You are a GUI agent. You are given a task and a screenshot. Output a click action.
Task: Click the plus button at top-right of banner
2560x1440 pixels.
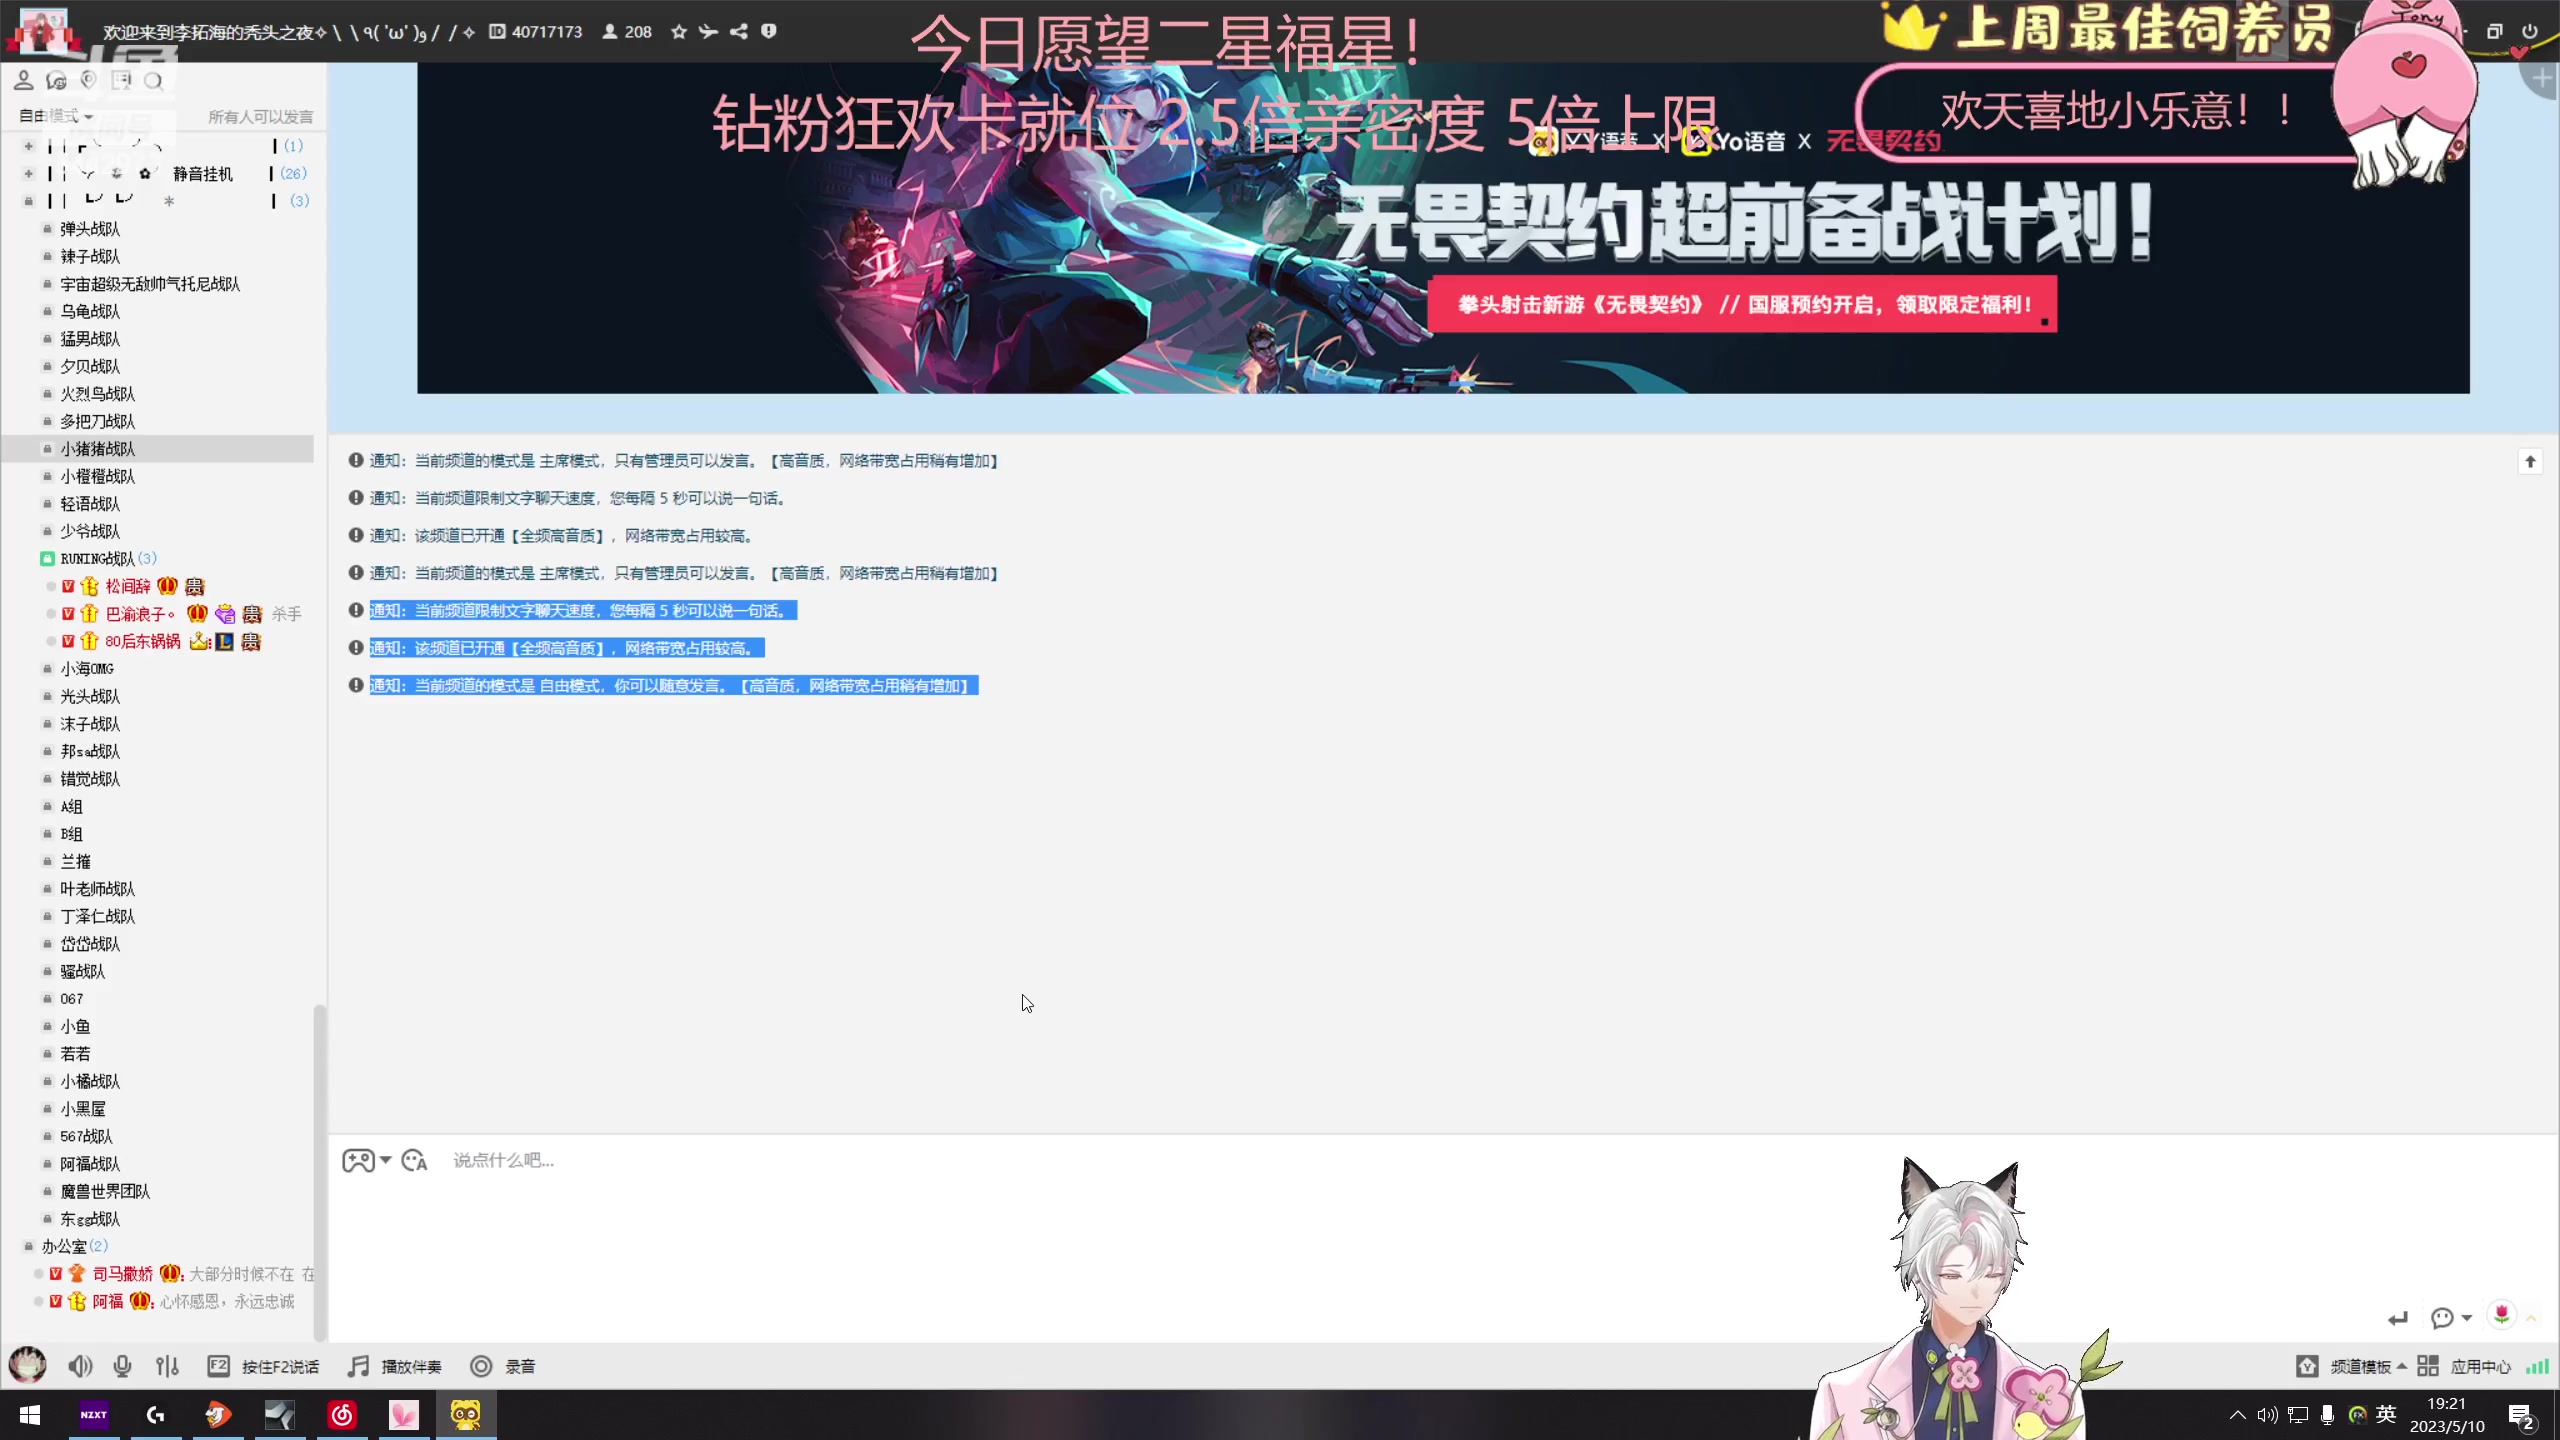2541,78
